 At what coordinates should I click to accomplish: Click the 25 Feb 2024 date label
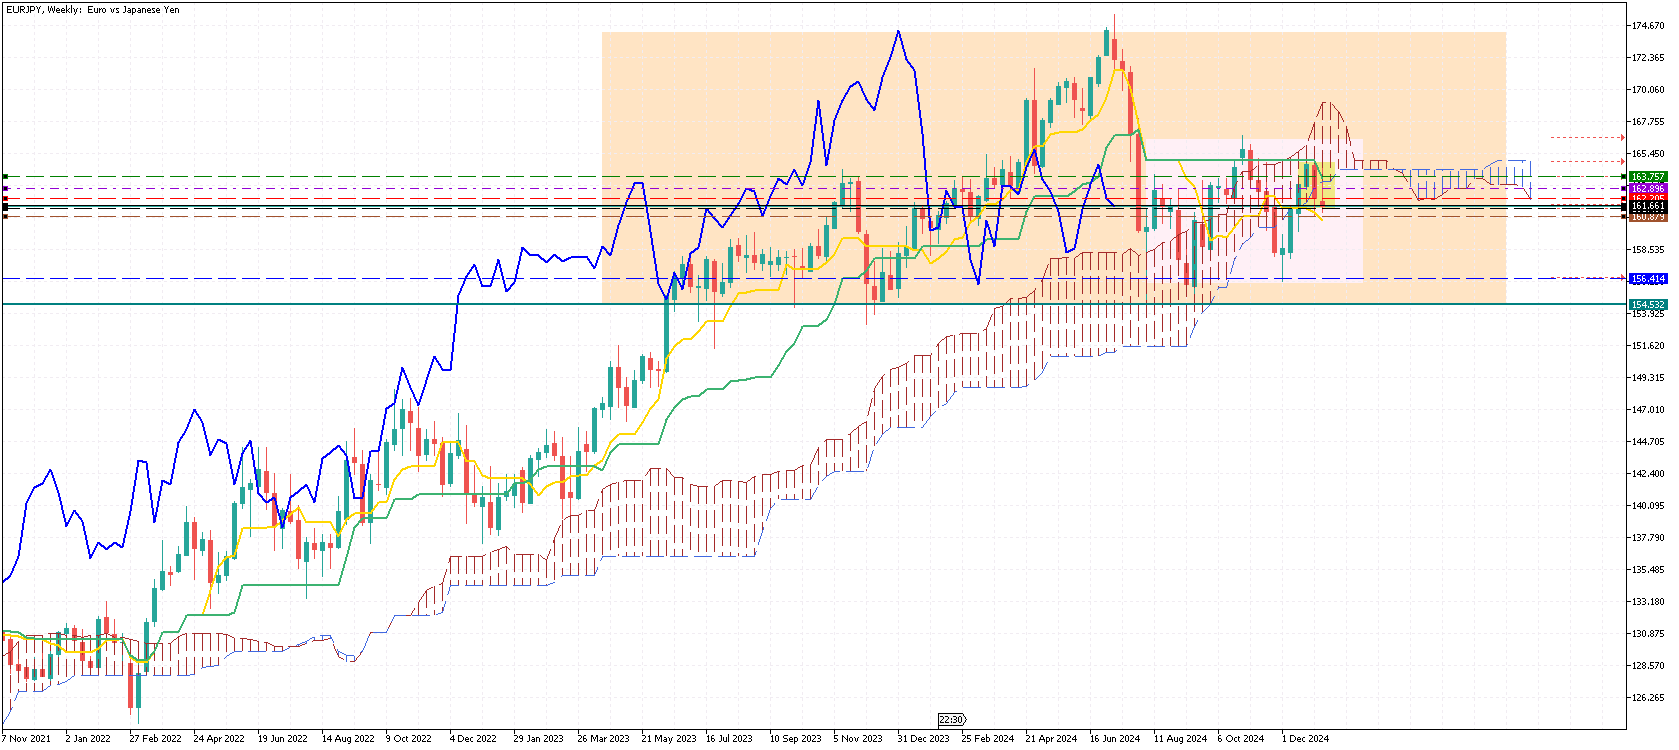pyautogui.click(x=988, y=739)
